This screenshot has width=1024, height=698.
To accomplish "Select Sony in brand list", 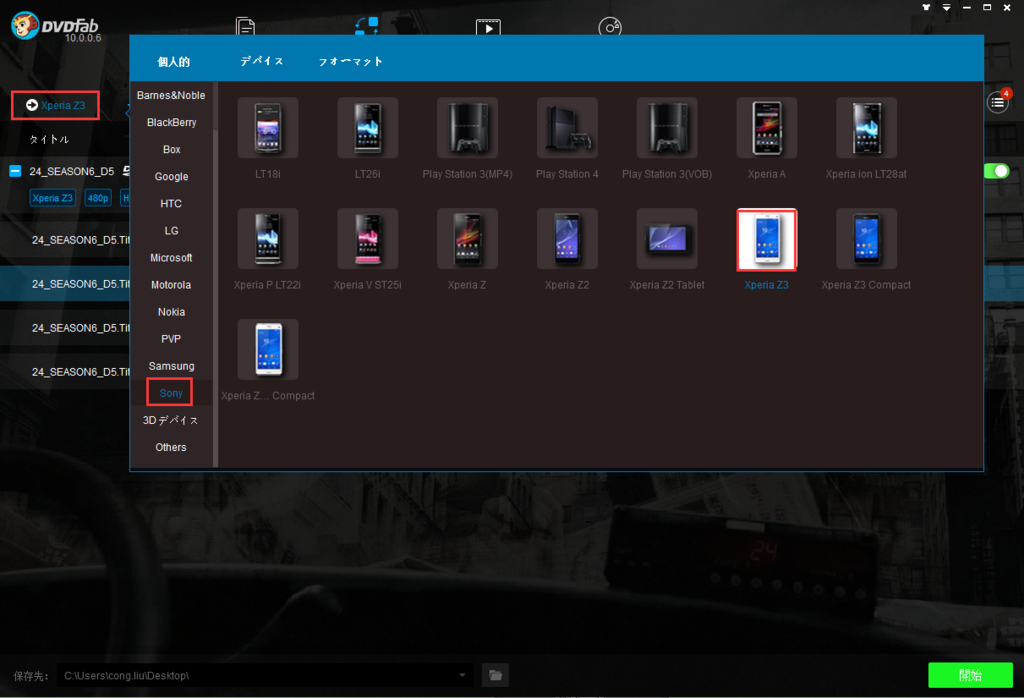I will [x=170, y=393].
